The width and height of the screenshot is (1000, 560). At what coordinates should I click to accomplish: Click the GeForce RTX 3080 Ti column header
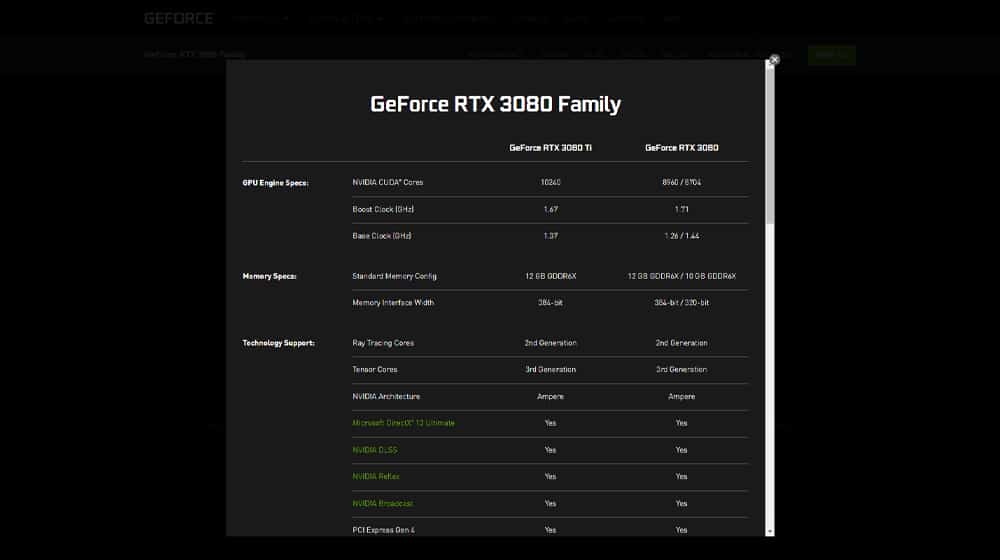[550, 147]
